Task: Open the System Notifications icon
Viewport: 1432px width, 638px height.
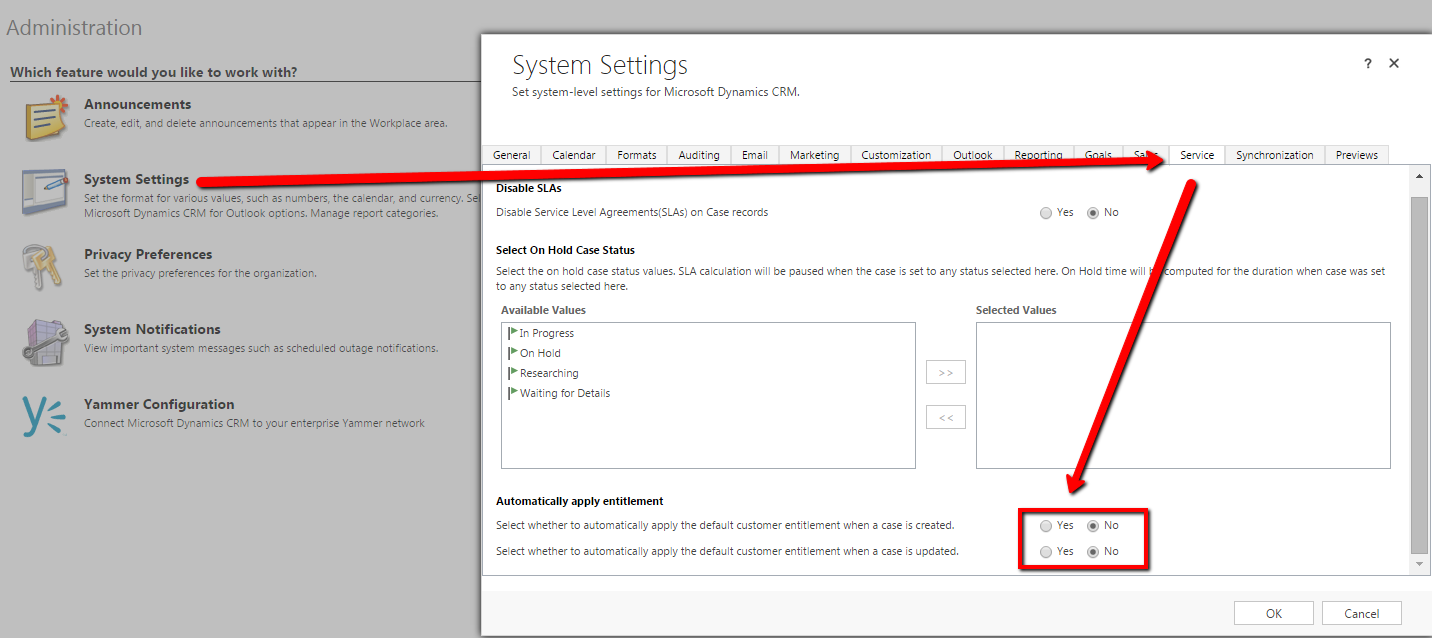Action: pyautogui.click(x=46, y=342)
